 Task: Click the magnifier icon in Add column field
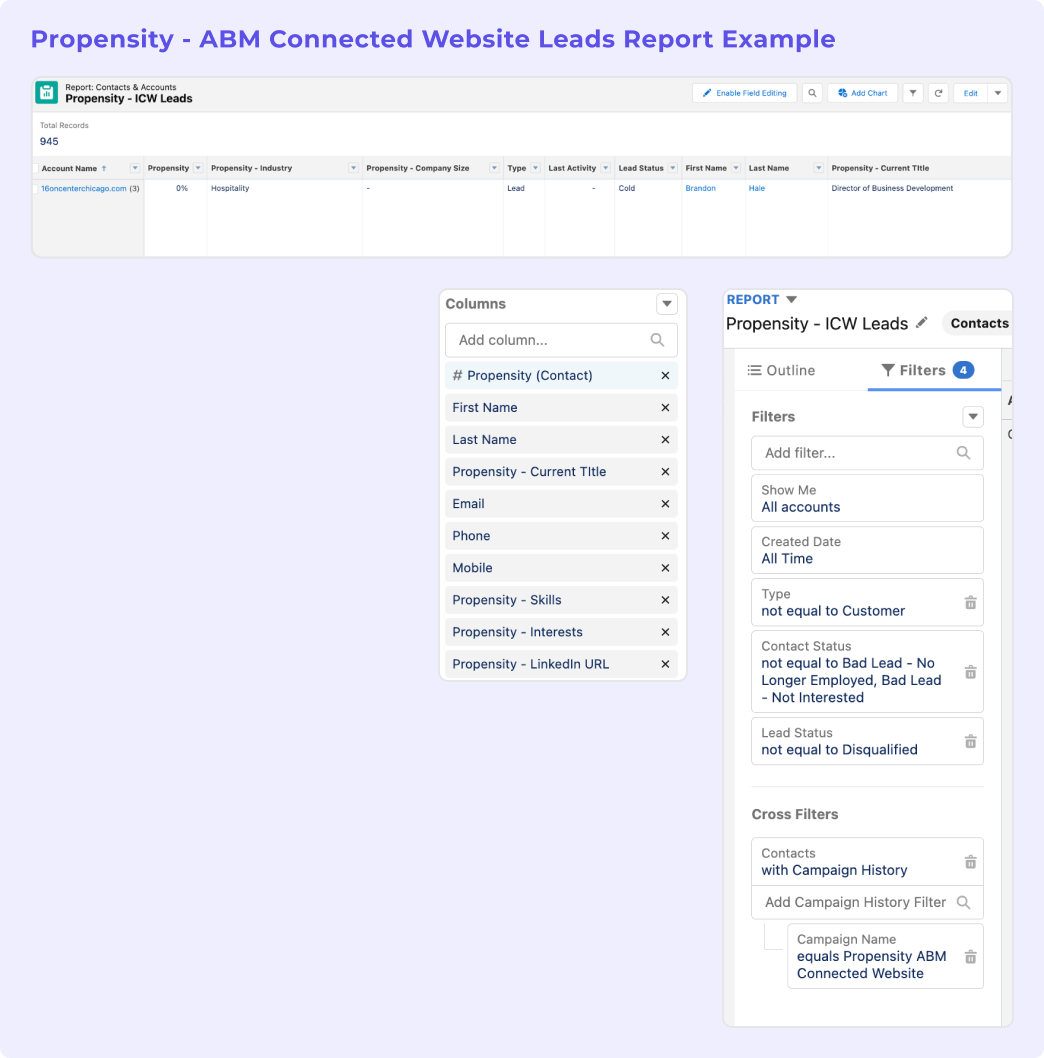tap(657, 340)
